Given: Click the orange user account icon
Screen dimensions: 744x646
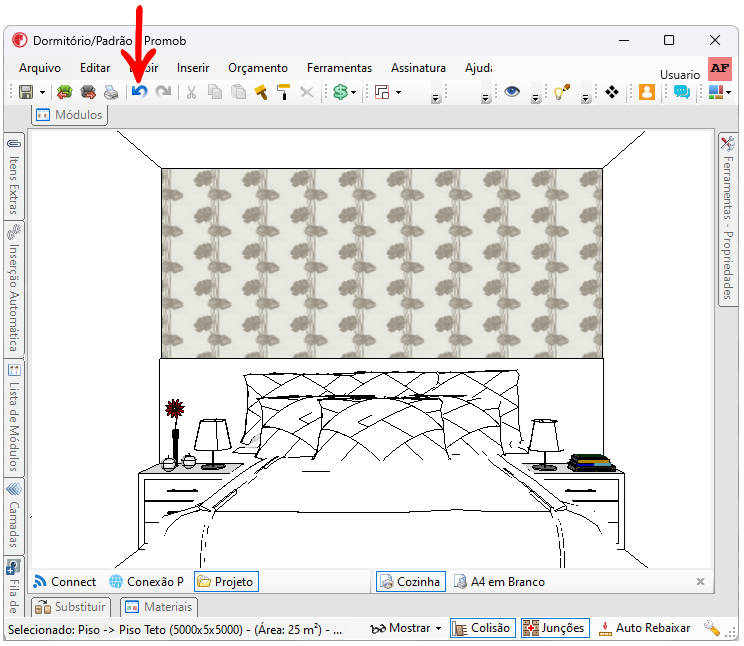Looking at the screenshot, I should (646, 92).
